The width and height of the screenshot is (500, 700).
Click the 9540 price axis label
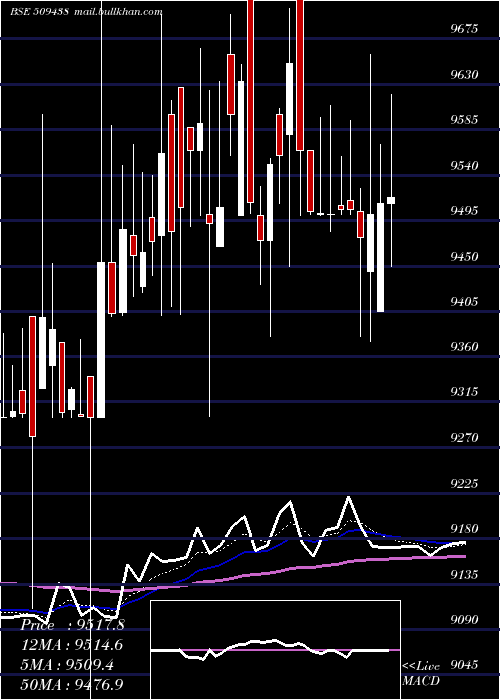click(x=464, y=166)
